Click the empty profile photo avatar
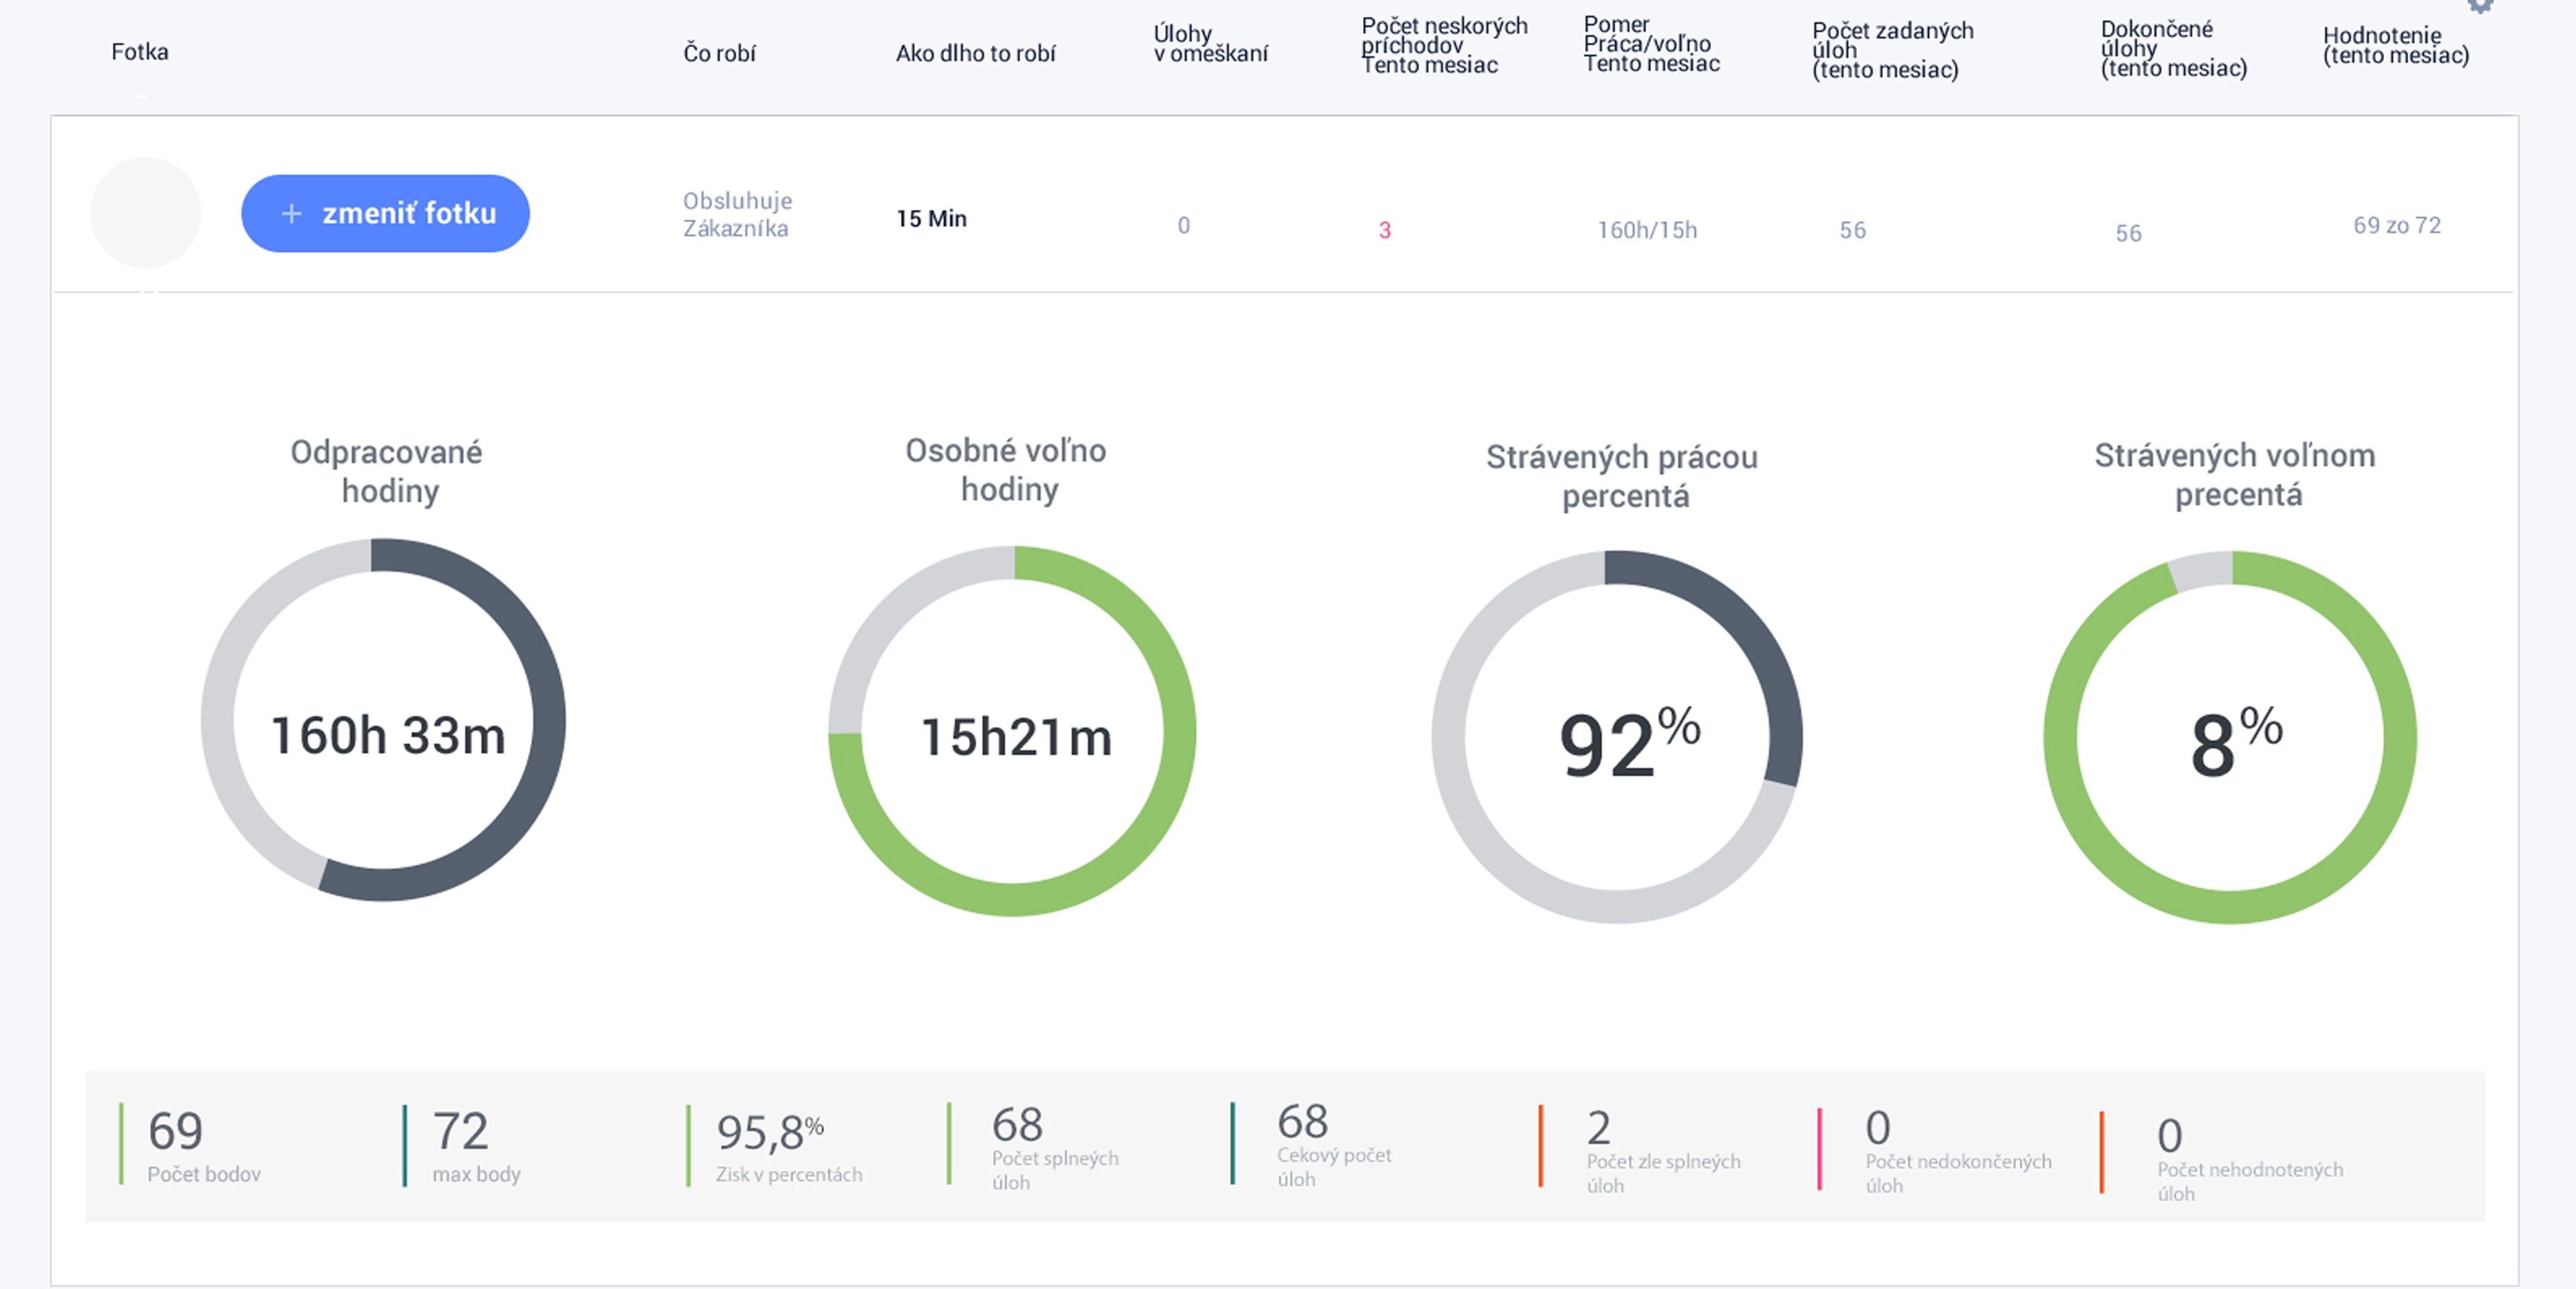Viewport: 2576px width, 1289px height. pos(146,212)
